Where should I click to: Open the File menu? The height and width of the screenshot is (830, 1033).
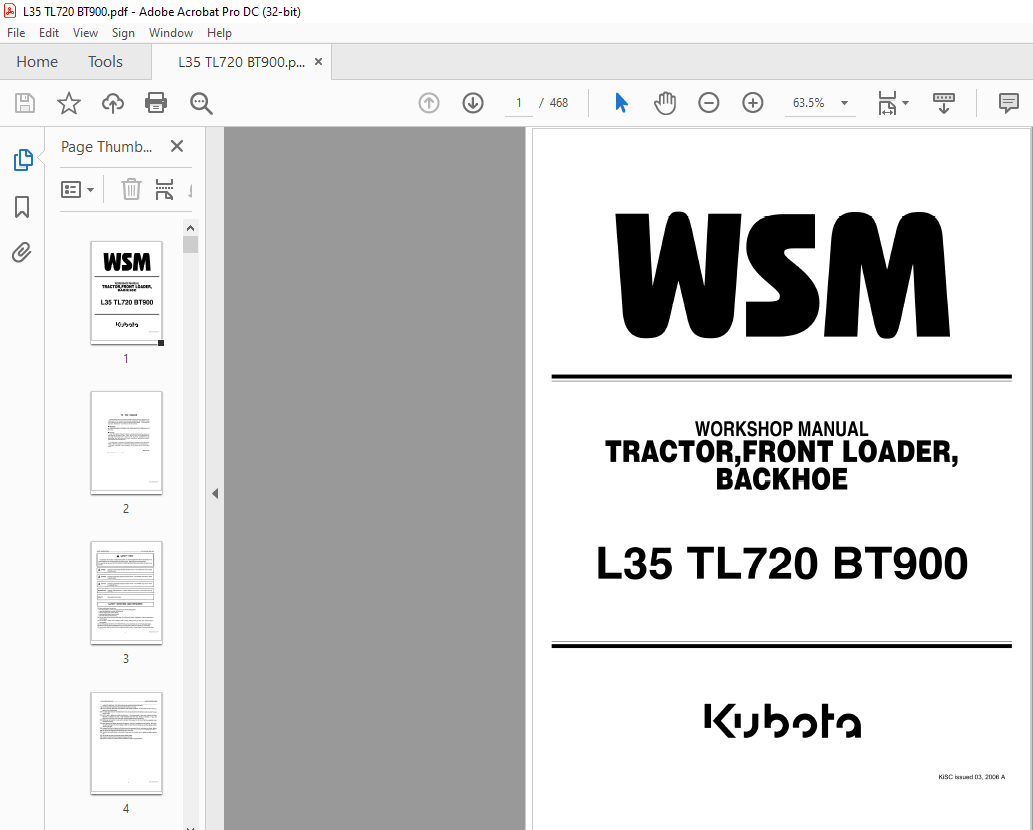(16, 33)
